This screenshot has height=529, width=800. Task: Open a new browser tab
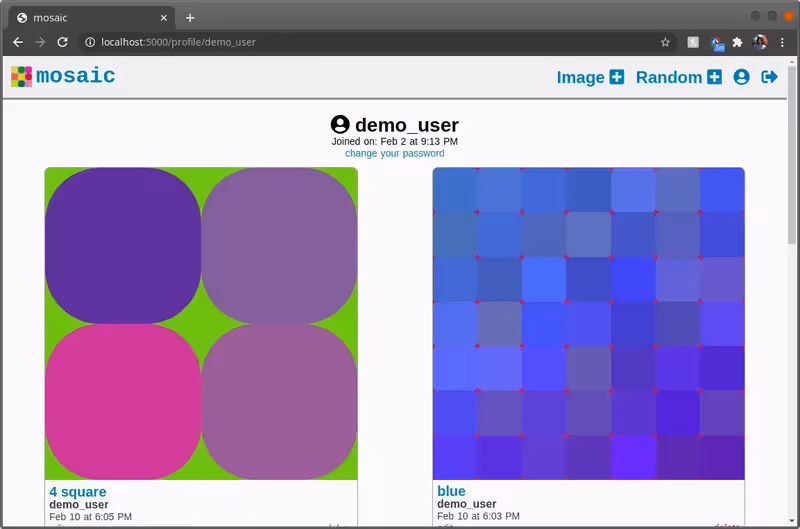190,17
